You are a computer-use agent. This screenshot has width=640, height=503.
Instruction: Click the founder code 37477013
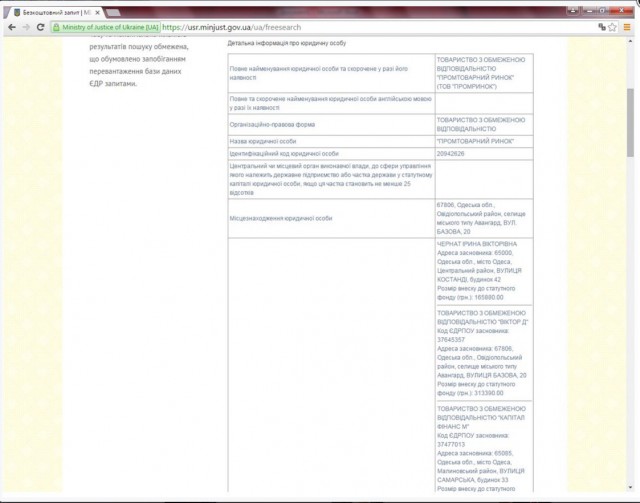(451, 444)
